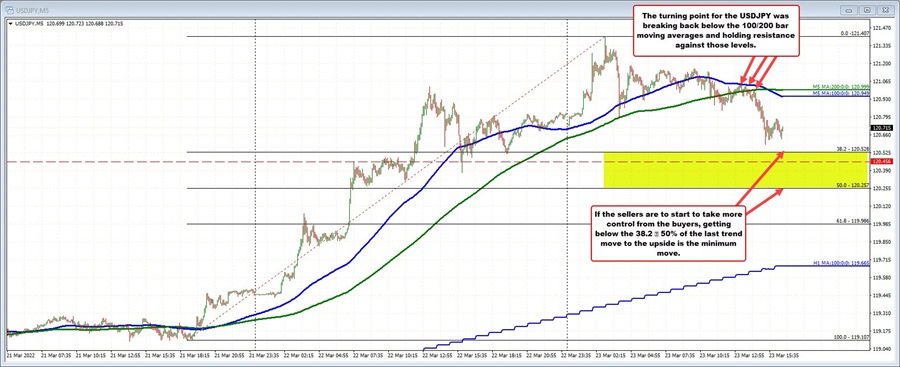Close the USDJPY,M5 chart window
This screenshot has width=900, height=367.
[x=885, y=9]
